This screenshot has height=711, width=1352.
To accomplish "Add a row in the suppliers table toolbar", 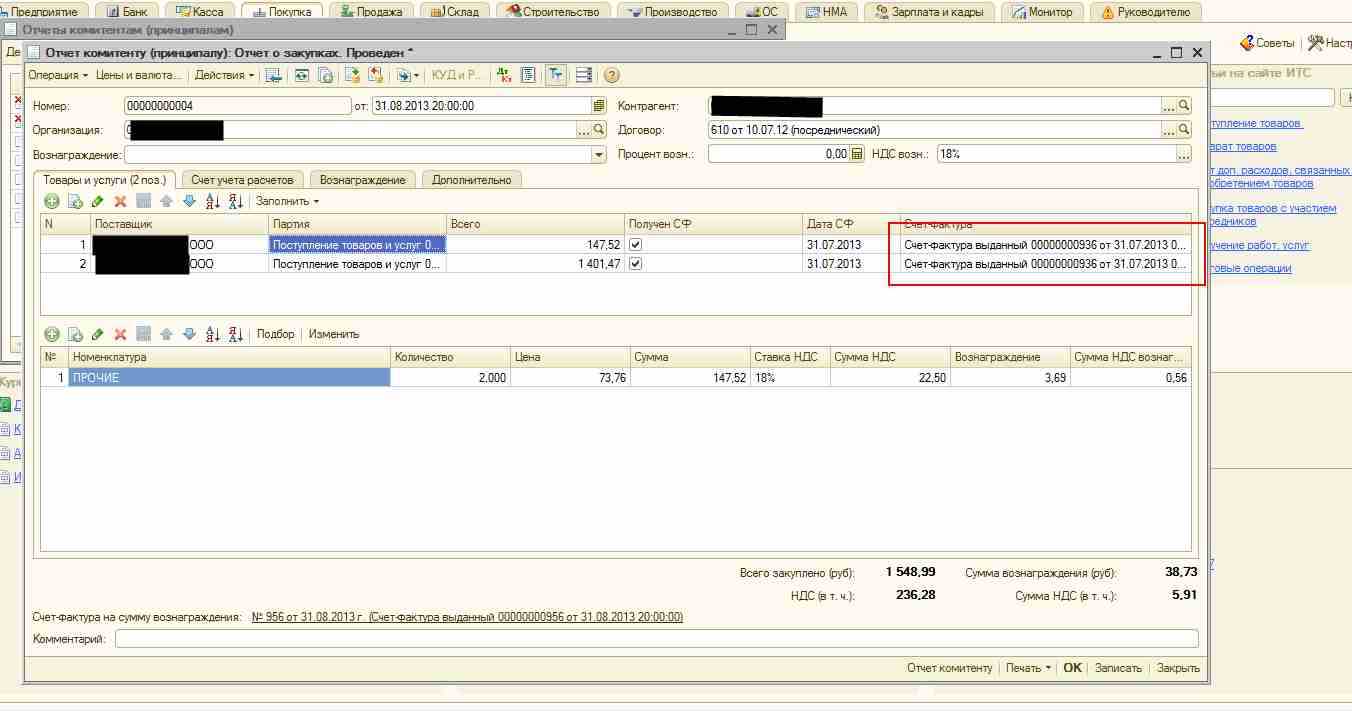I will tap(51, 201).
